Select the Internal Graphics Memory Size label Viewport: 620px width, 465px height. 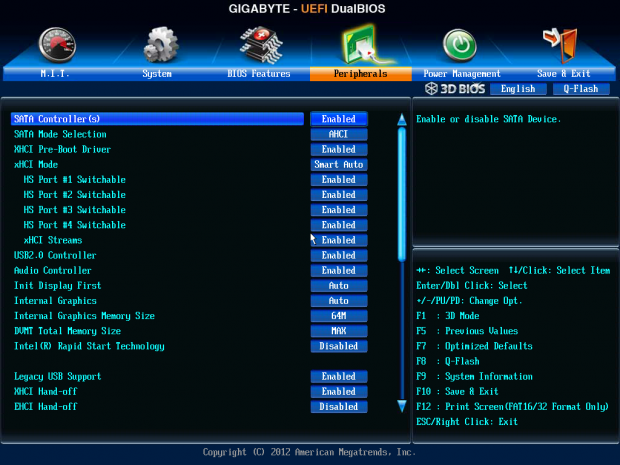pos(84,316)
